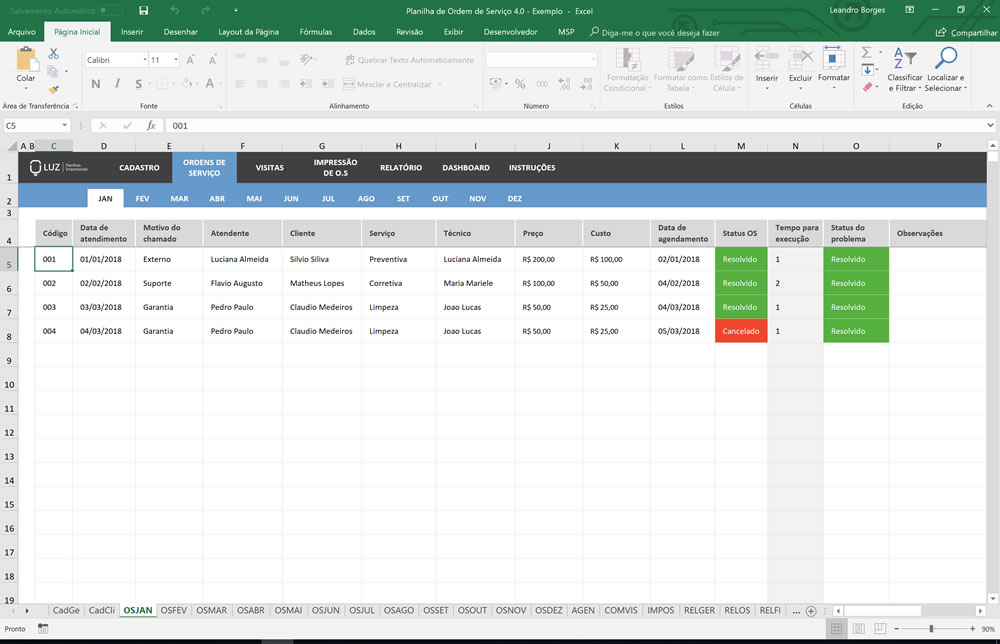The width and height of the screenshot is (1000, 644).
Task: Toggle Quebrar Texto Automaticamente
Action: point(409,60)
